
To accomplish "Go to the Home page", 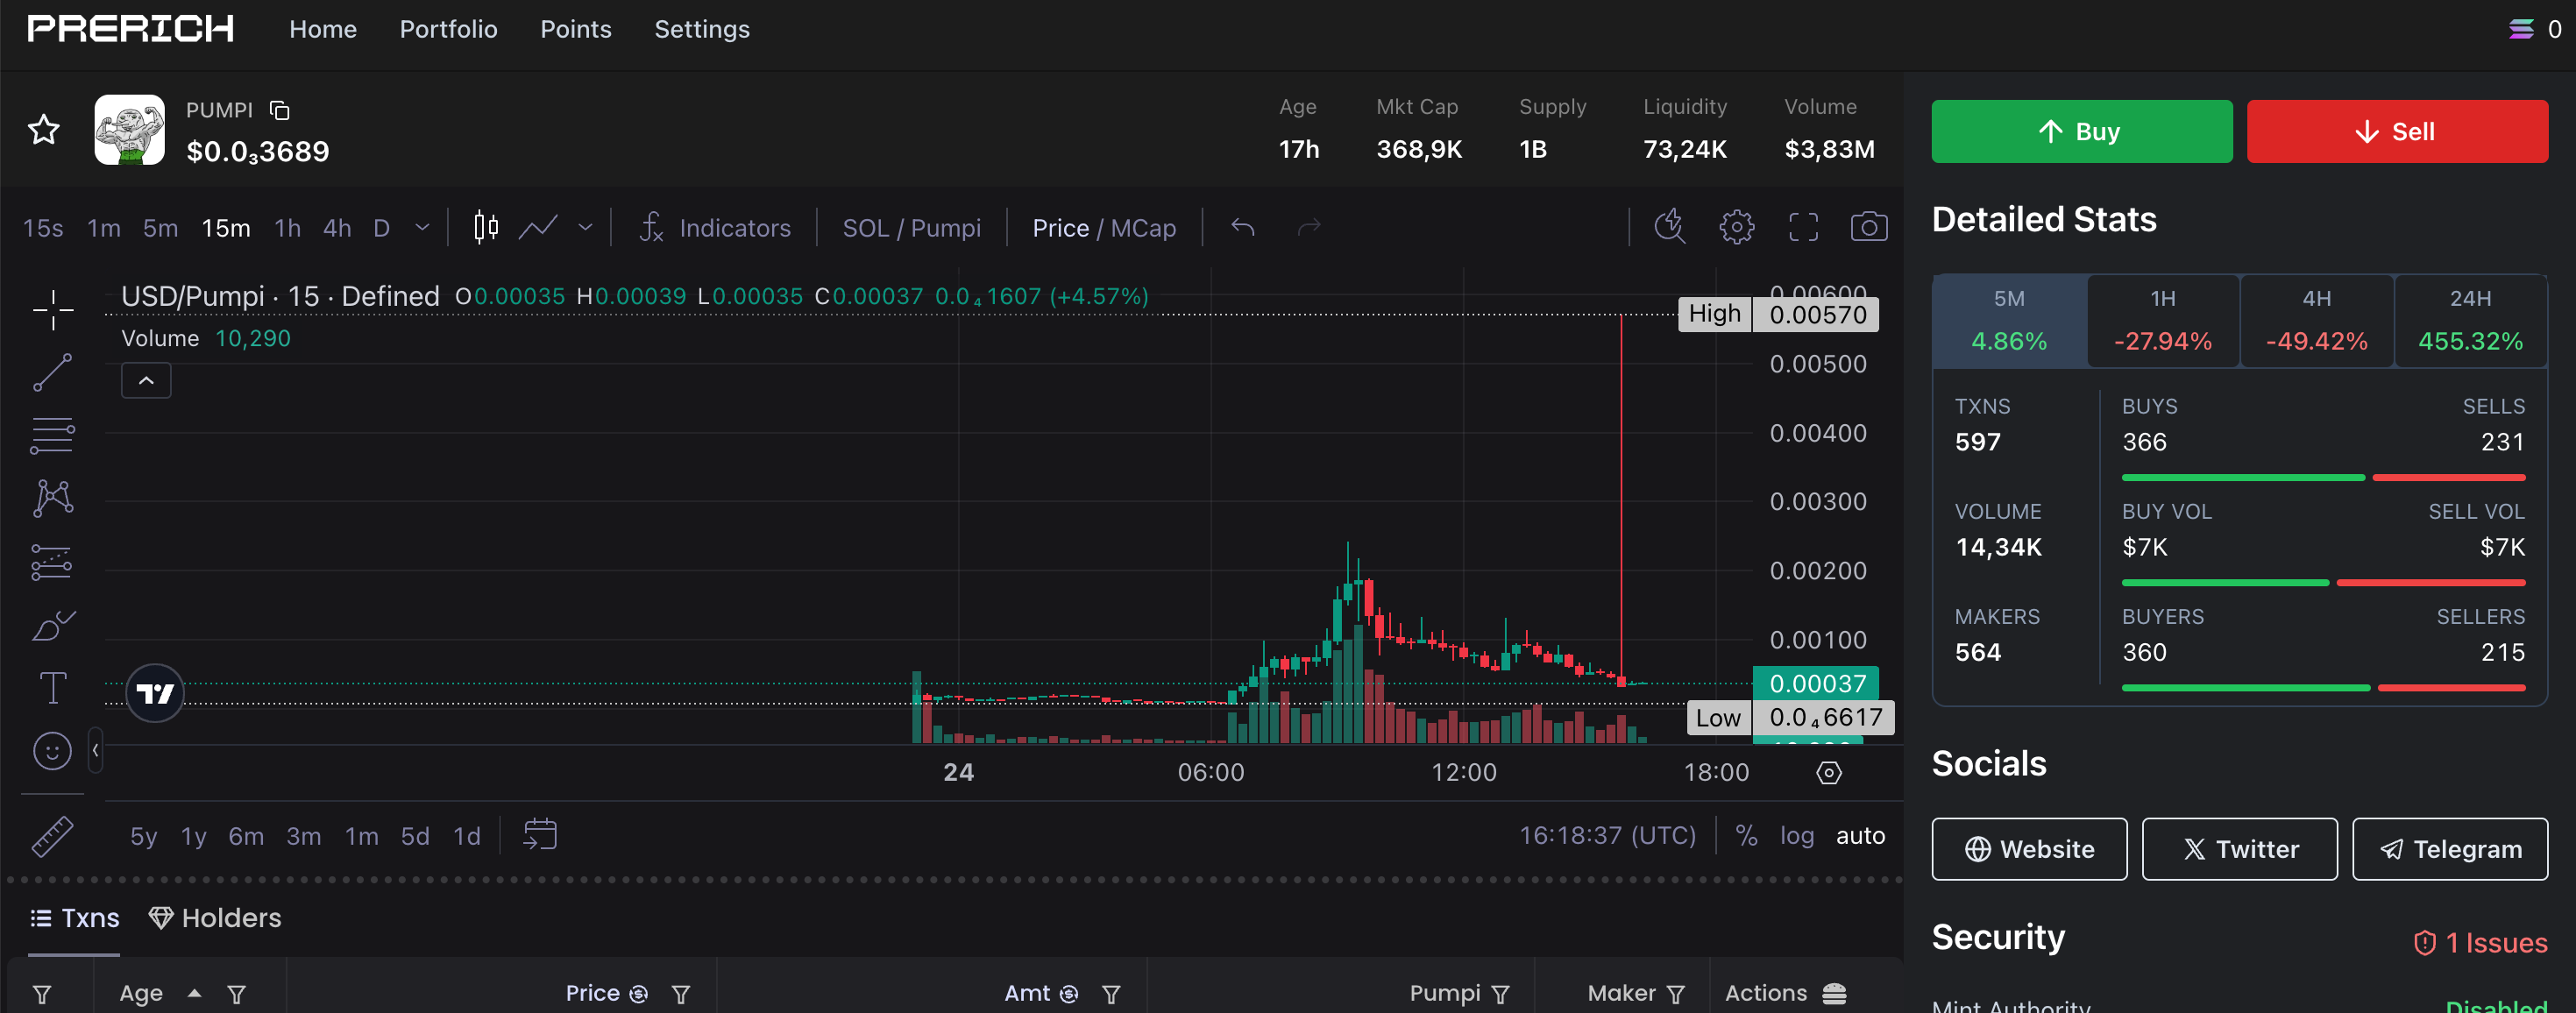I will click(x=323, y=29).
